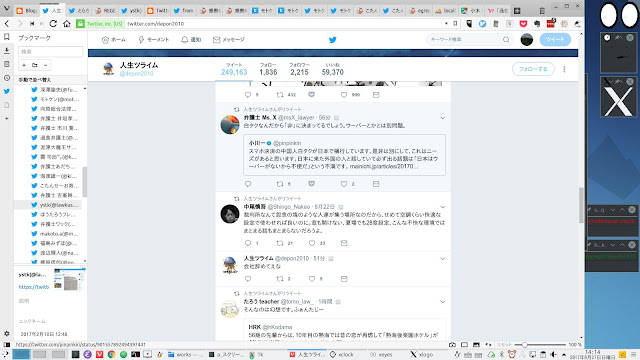Go back with the browser back arrow
The image size is (640, 360).
pyautogui.click(x=7, y=24)
